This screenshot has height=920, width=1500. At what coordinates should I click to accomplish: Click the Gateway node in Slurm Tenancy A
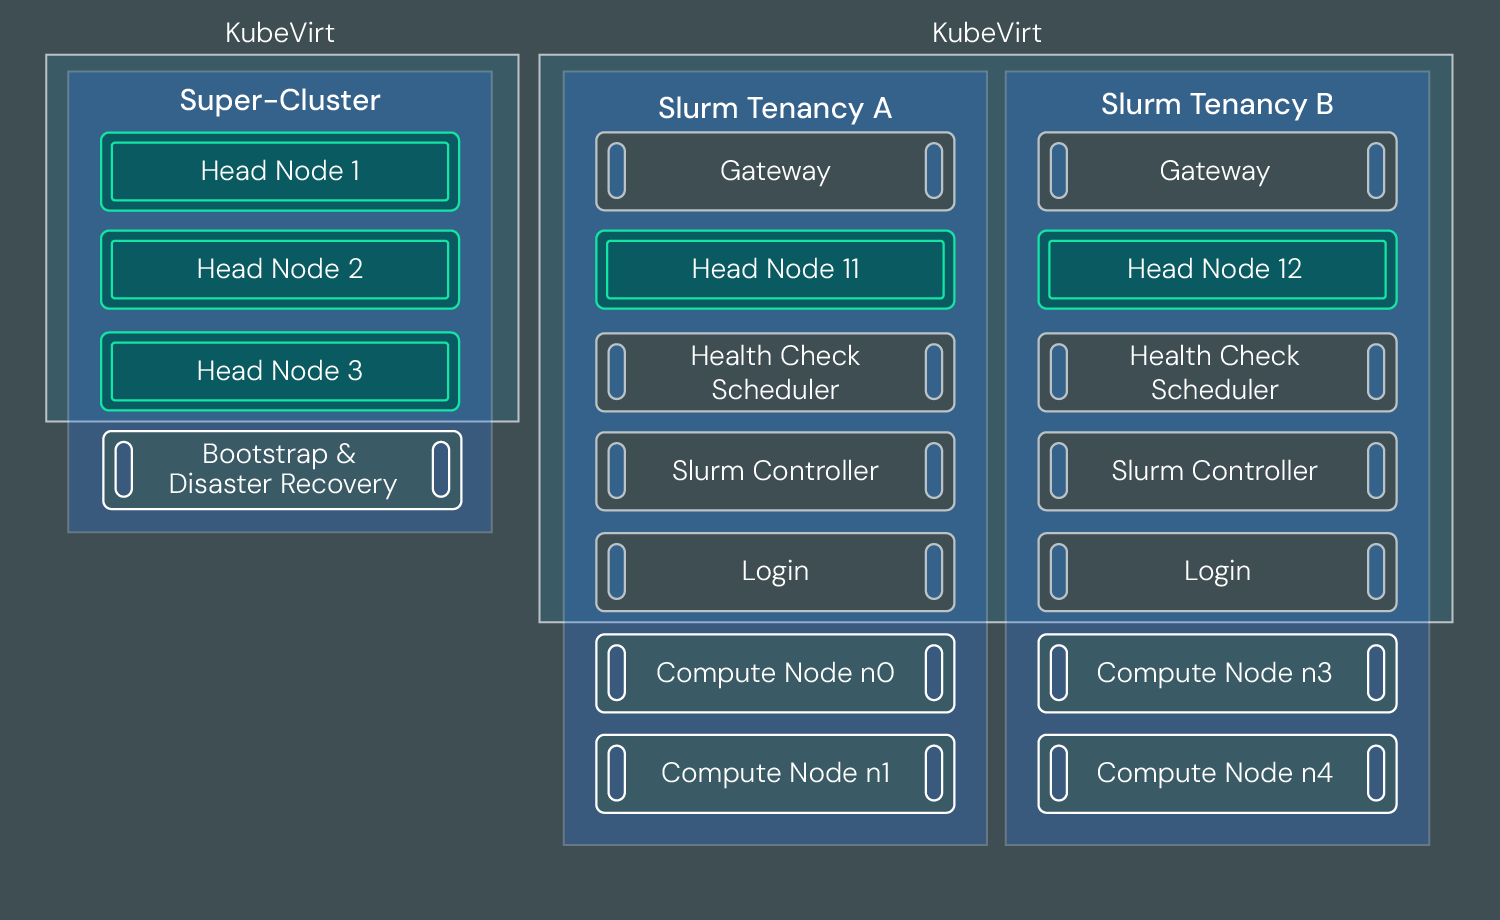tap(775, 171)
